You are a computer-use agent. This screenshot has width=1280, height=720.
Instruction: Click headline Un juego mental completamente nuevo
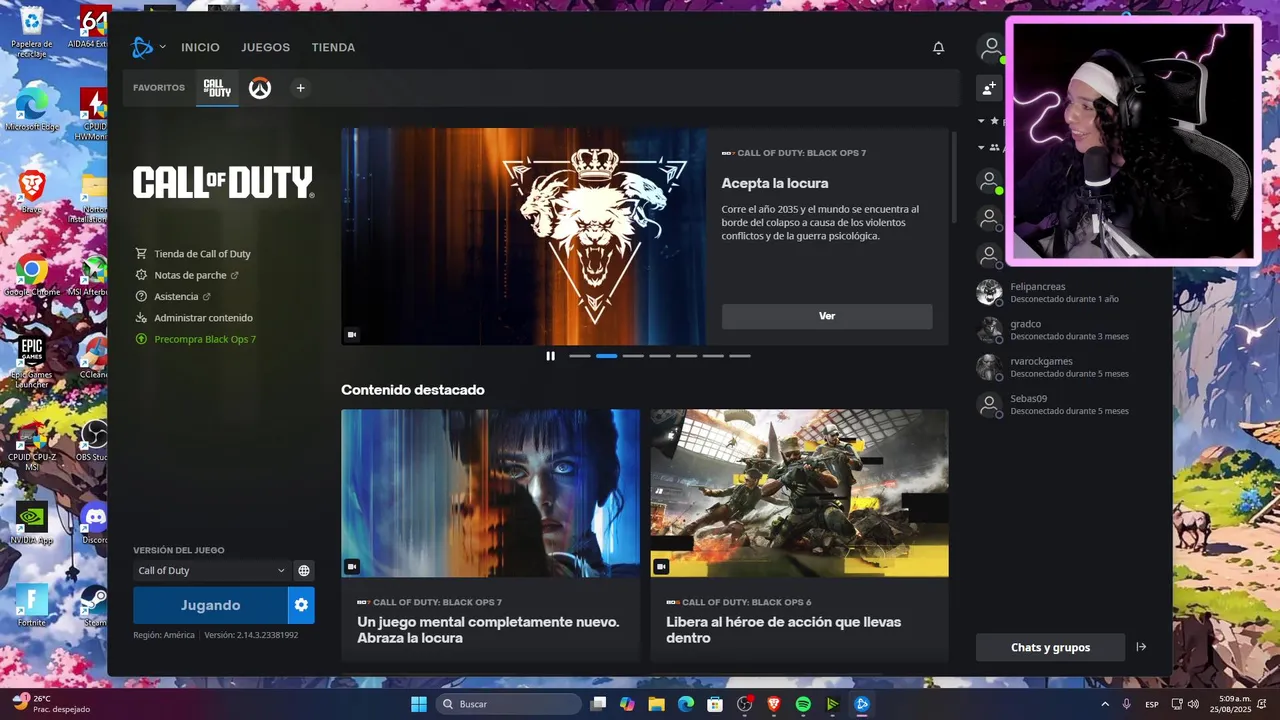click(488, 630)
